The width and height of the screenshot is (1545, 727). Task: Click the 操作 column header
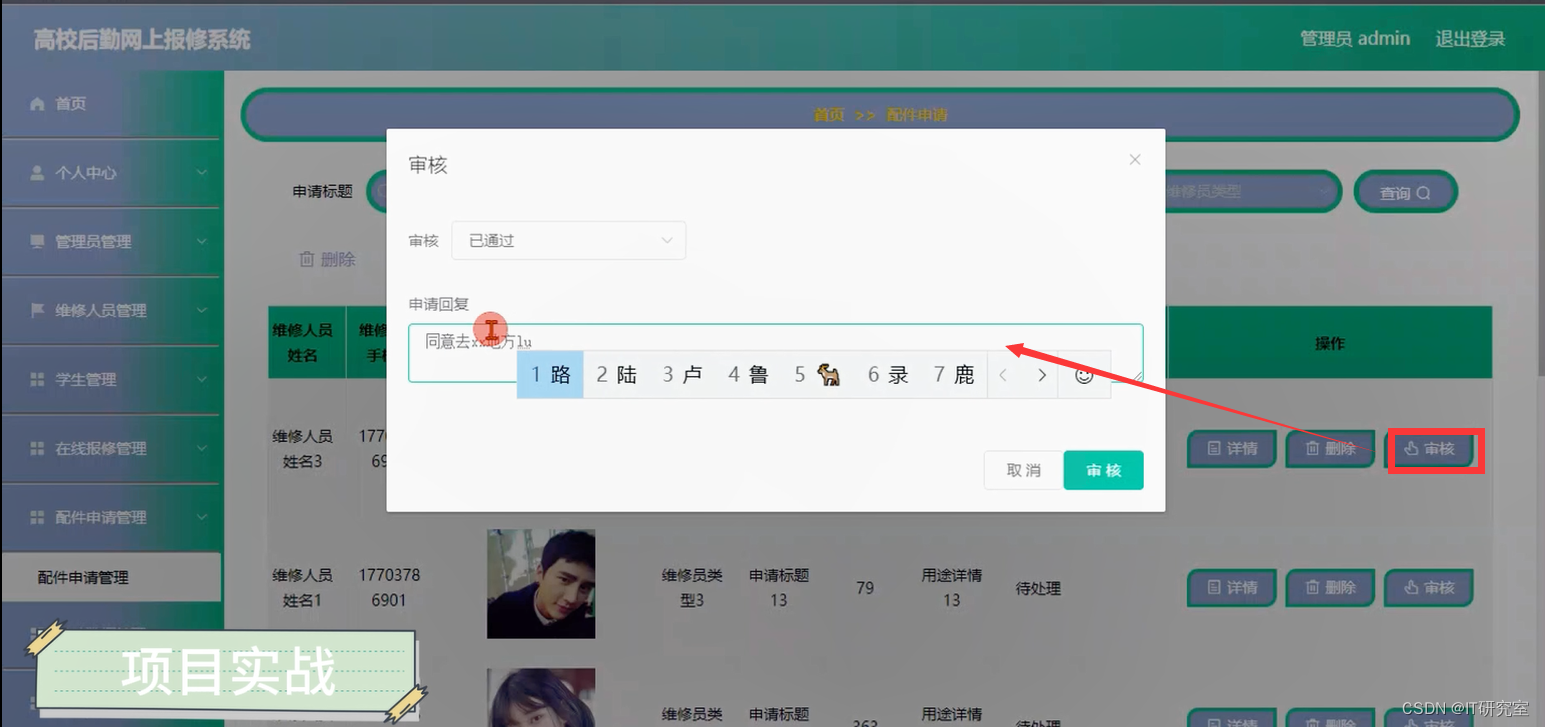(x=1330, y=343)
